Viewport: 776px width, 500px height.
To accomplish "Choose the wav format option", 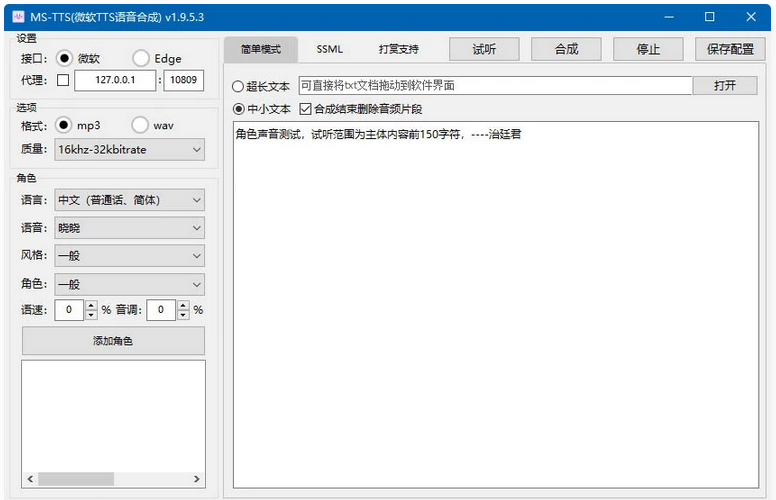I will [x=140, y=125].
